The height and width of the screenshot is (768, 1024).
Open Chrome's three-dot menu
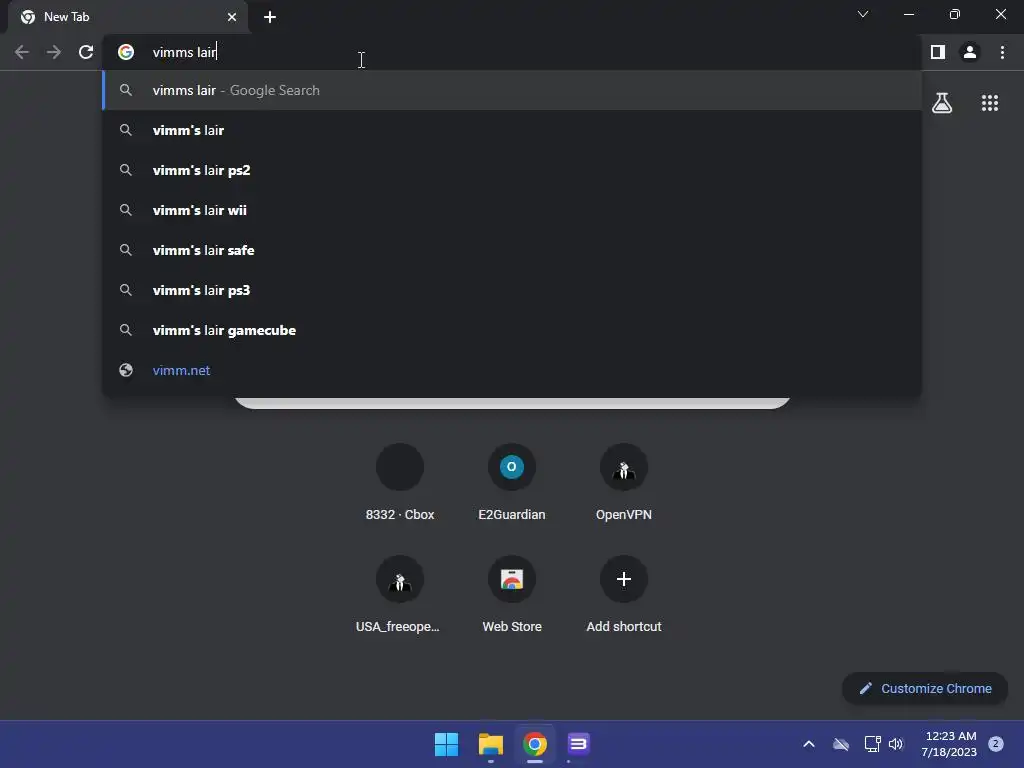1002,52
